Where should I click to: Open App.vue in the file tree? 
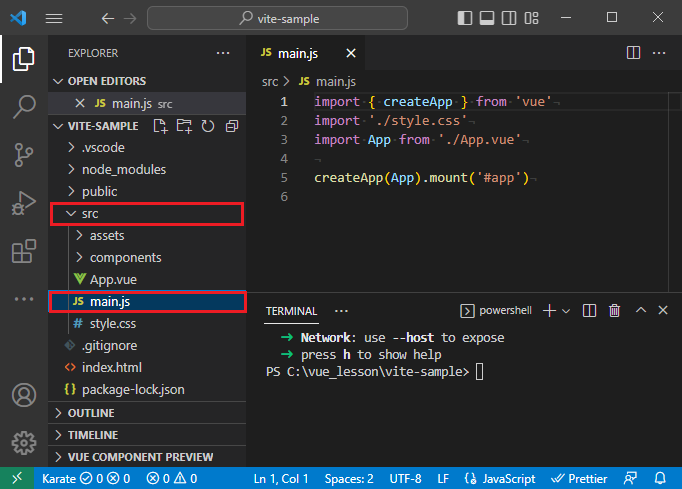point(147,279)
